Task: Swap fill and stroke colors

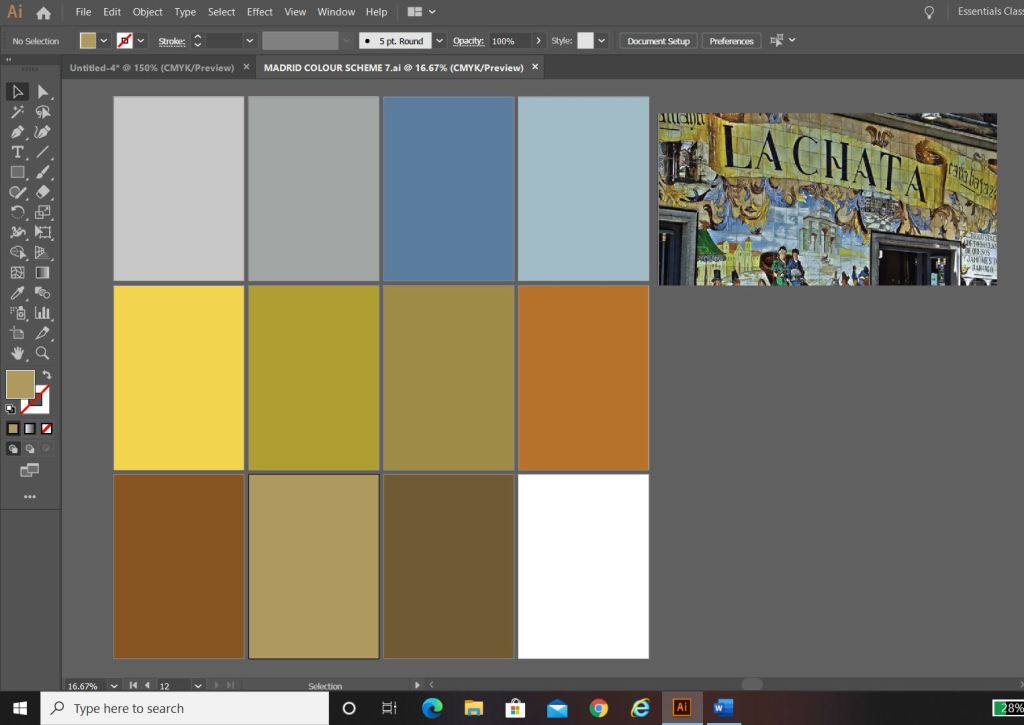Action: (x=46, y=375)
